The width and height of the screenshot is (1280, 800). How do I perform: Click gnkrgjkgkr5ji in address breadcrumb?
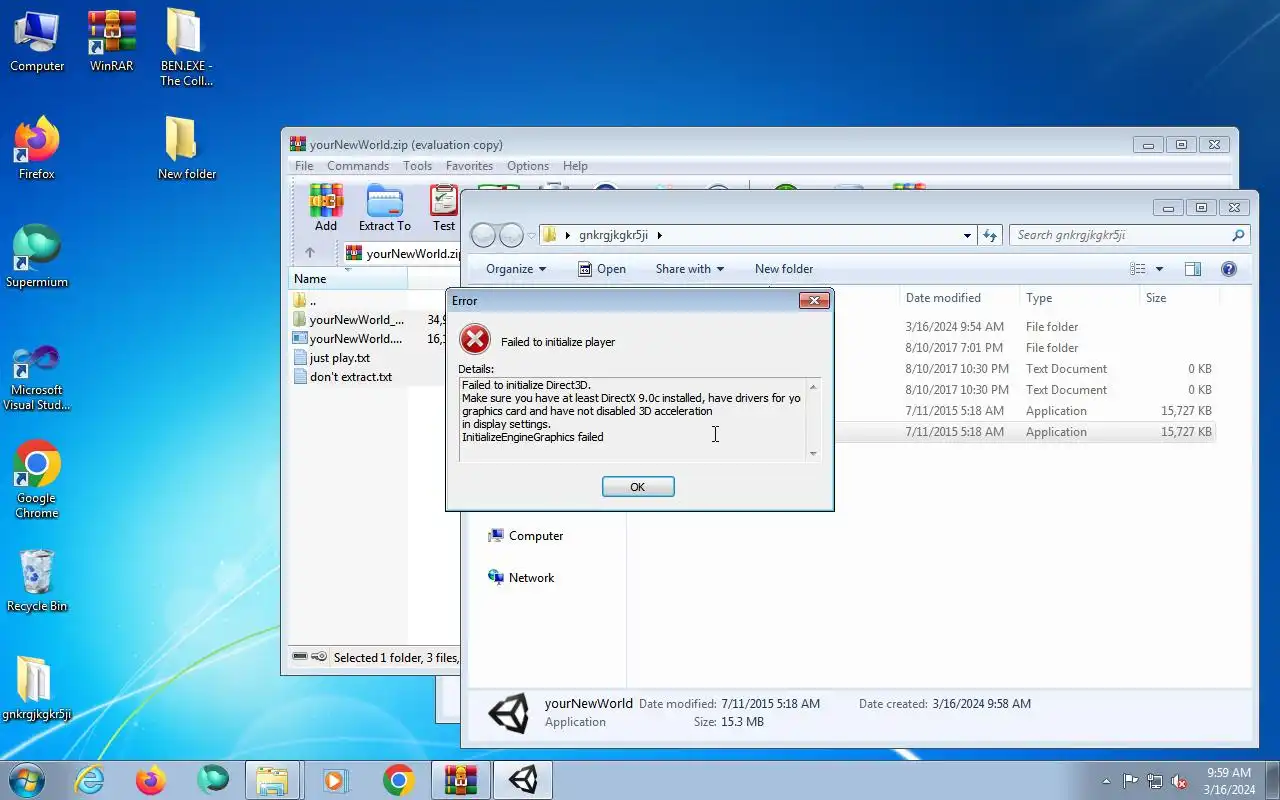pos(614,235)
